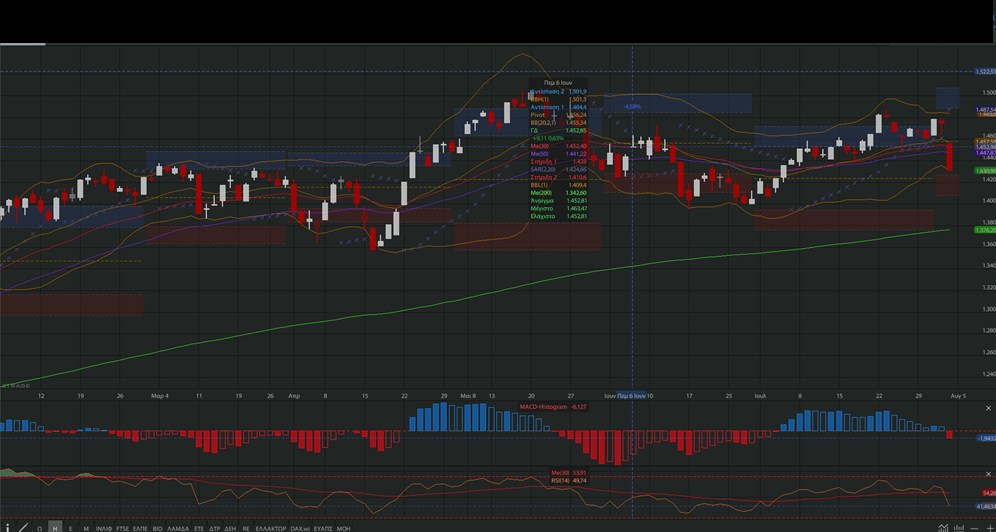Select the M monthly timeframe button
Image resolution: width=996 pixels, height=532 pixels.
[86, 528]
